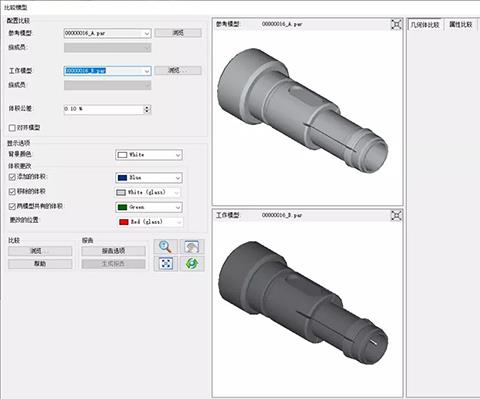Screen dimensions: 480x399
Task: Click the browse button beside reference model
Action: tap(178, 33)
